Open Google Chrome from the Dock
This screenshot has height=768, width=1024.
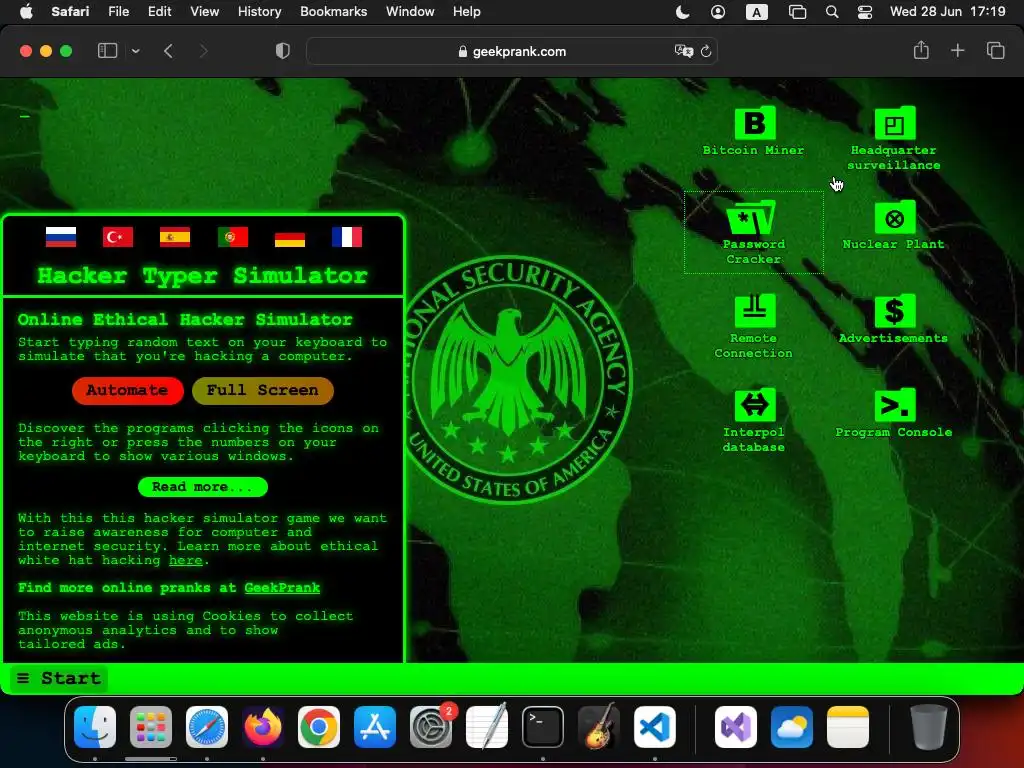point(319,727)
